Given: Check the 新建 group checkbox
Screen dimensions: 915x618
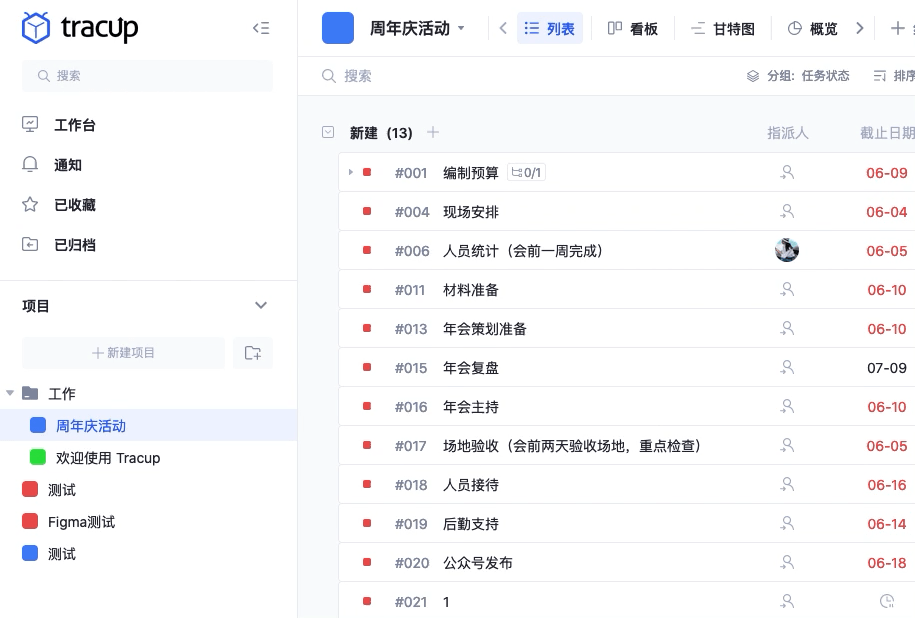Looking at the screenshot, I should click(327, 132).
